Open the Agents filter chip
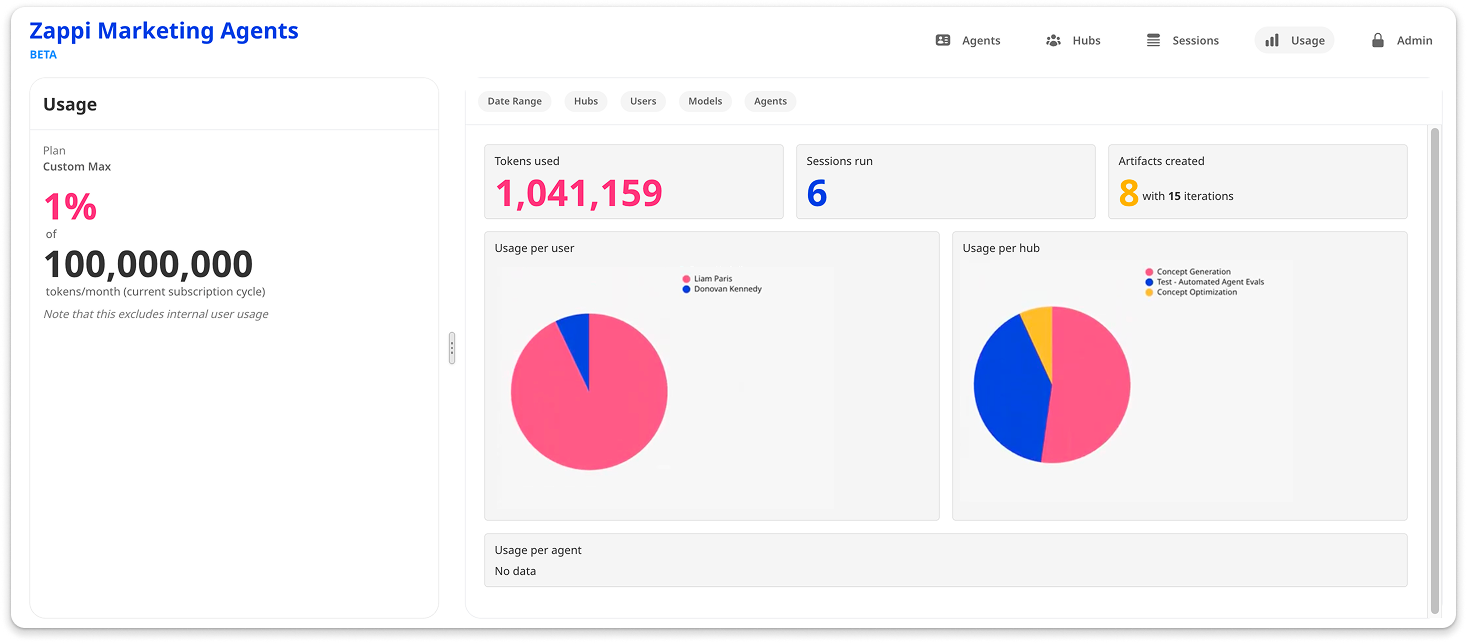 pyautogui.click(x=770, y=101)
